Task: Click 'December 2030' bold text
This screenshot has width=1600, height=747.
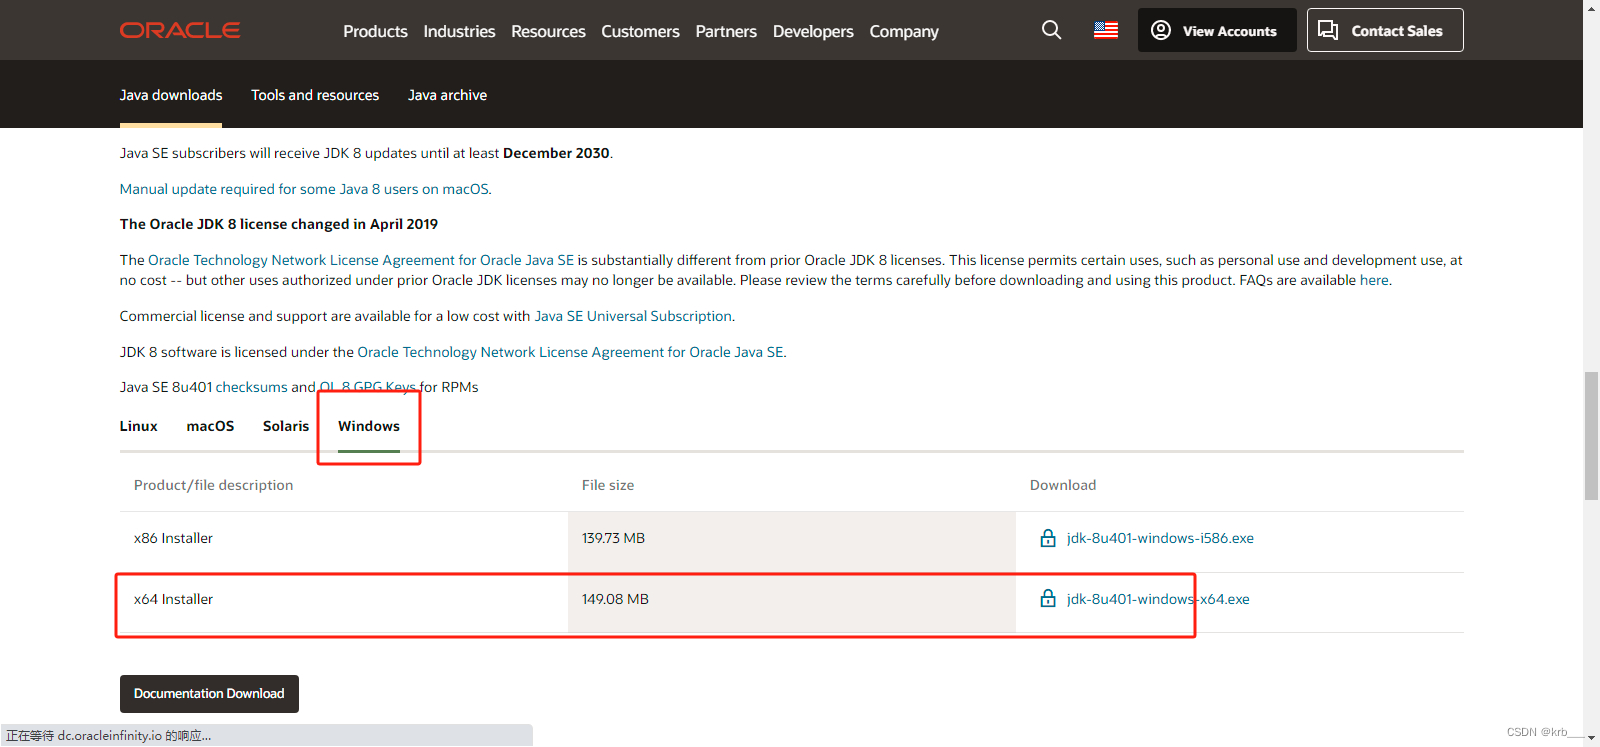Action: [x=556, y=153]
